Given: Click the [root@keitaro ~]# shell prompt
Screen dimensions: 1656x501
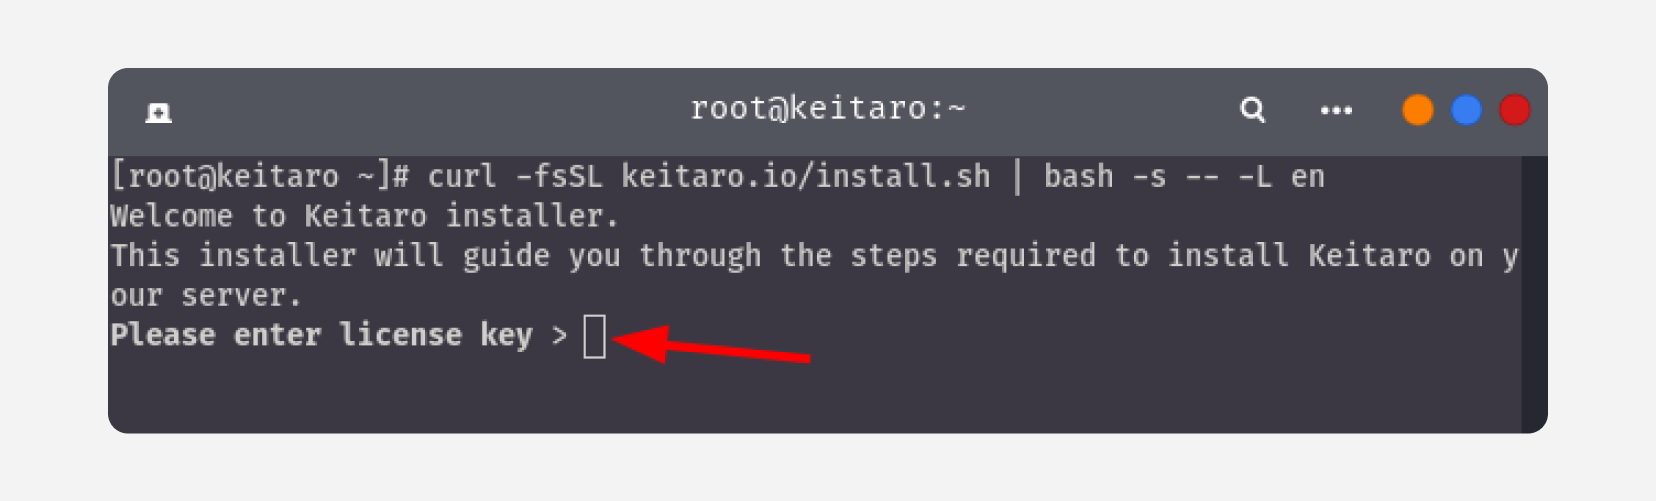Looking at the screenshot, I should (260, 177).
